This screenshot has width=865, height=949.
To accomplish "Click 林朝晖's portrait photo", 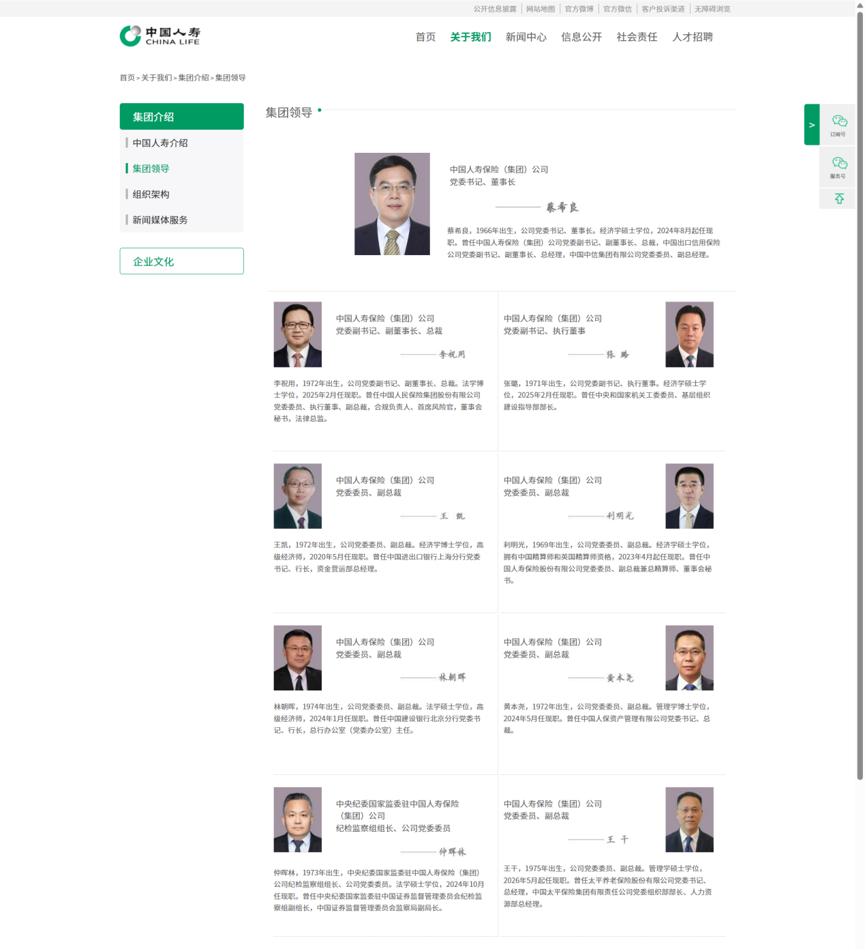I will tap(298, 658).
